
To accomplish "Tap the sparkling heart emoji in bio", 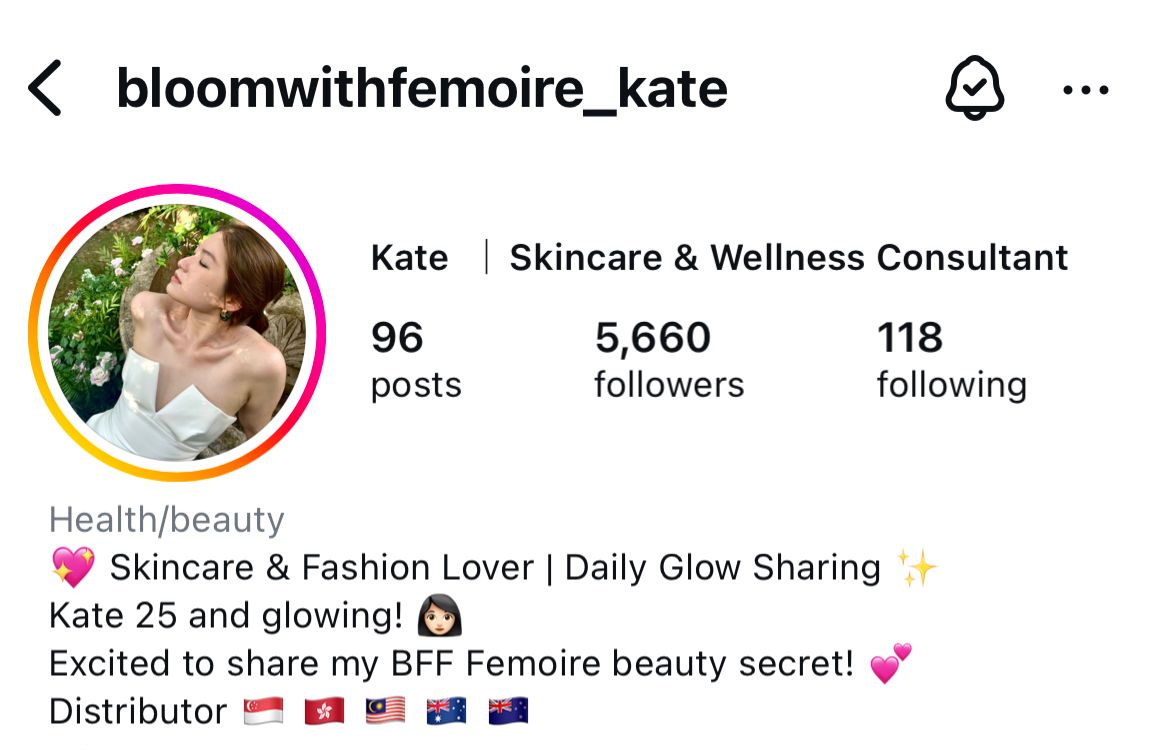I will pyautogui.click(x=73, y=567).
